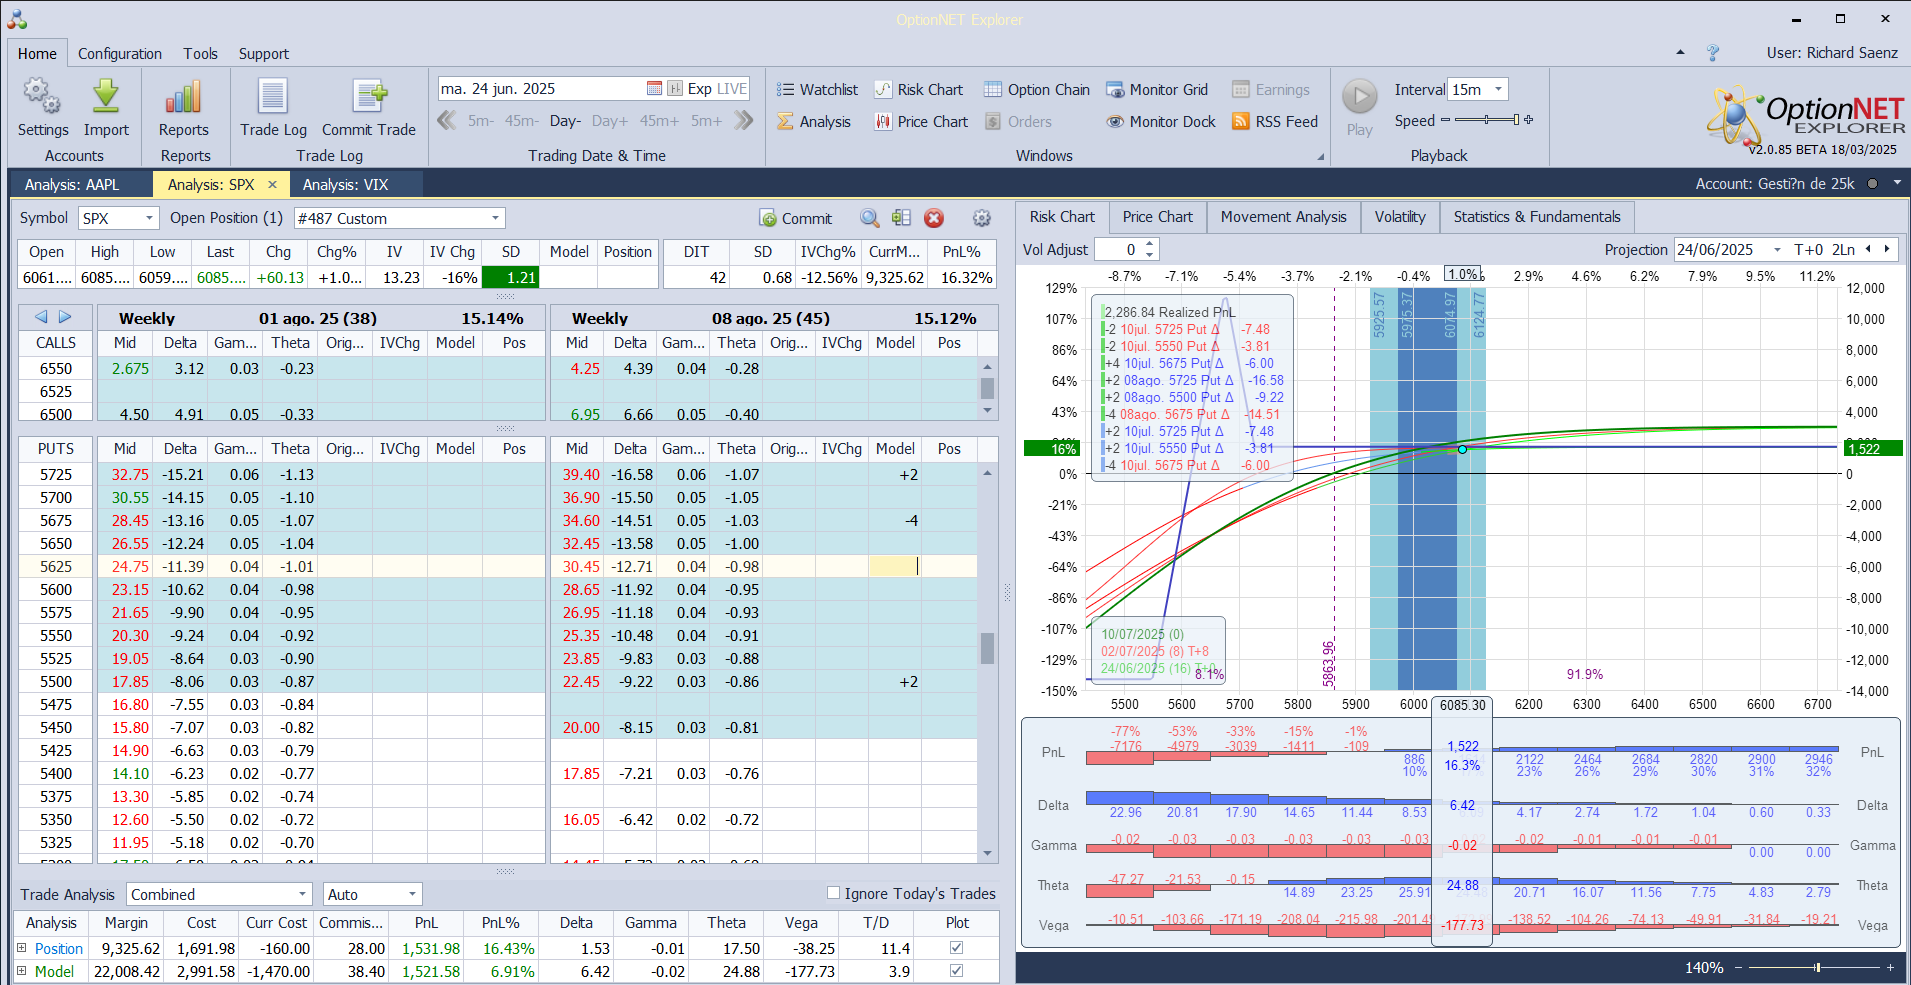Click the 45m+ time step button
Image resolution: width=1911 pixels, height=985 pixels.
pos(660,121)
